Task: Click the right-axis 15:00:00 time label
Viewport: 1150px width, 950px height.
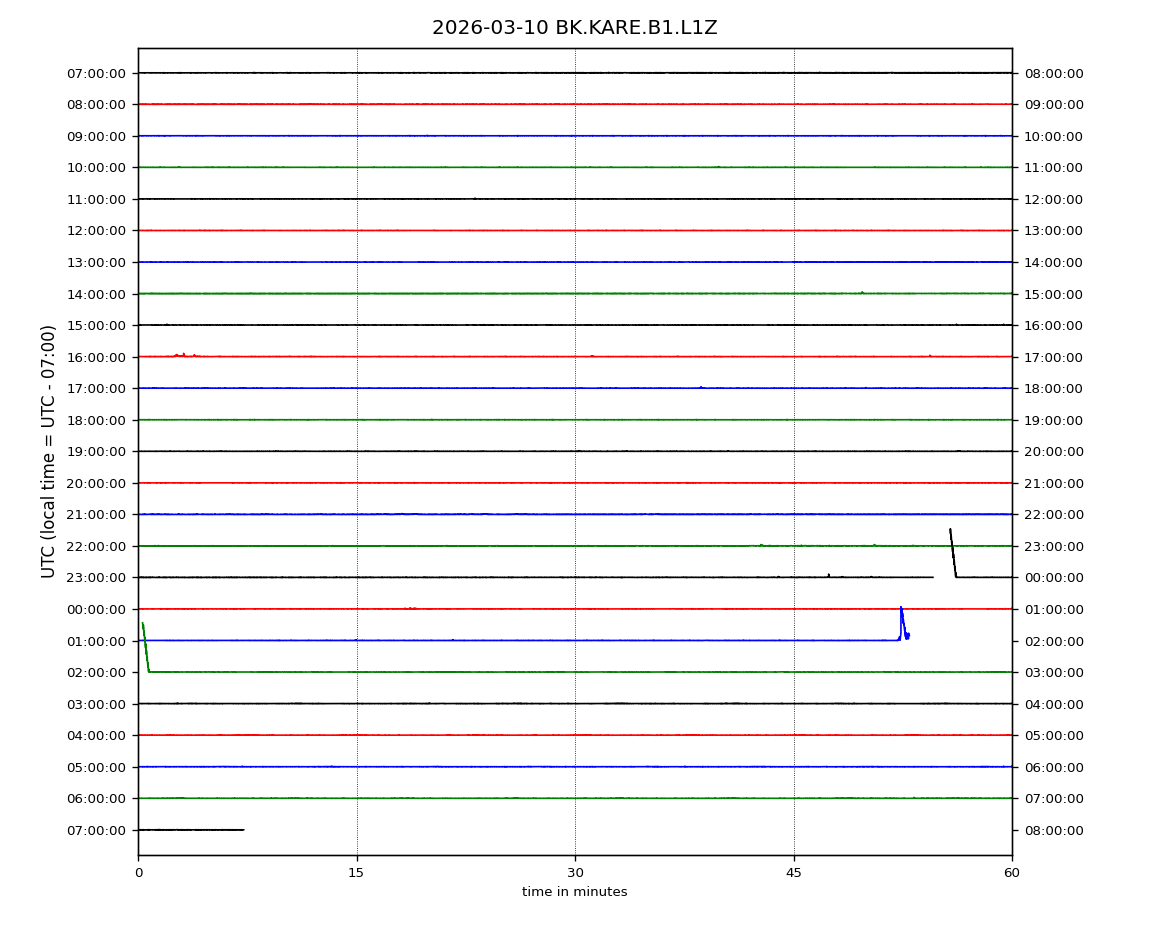Action: point(1053,294)
